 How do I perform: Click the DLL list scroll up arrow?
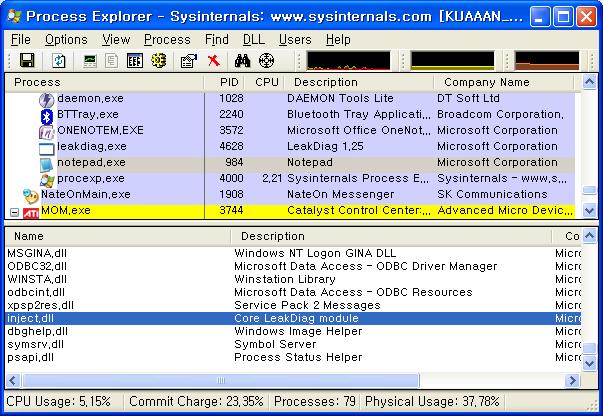coord(590,235)
